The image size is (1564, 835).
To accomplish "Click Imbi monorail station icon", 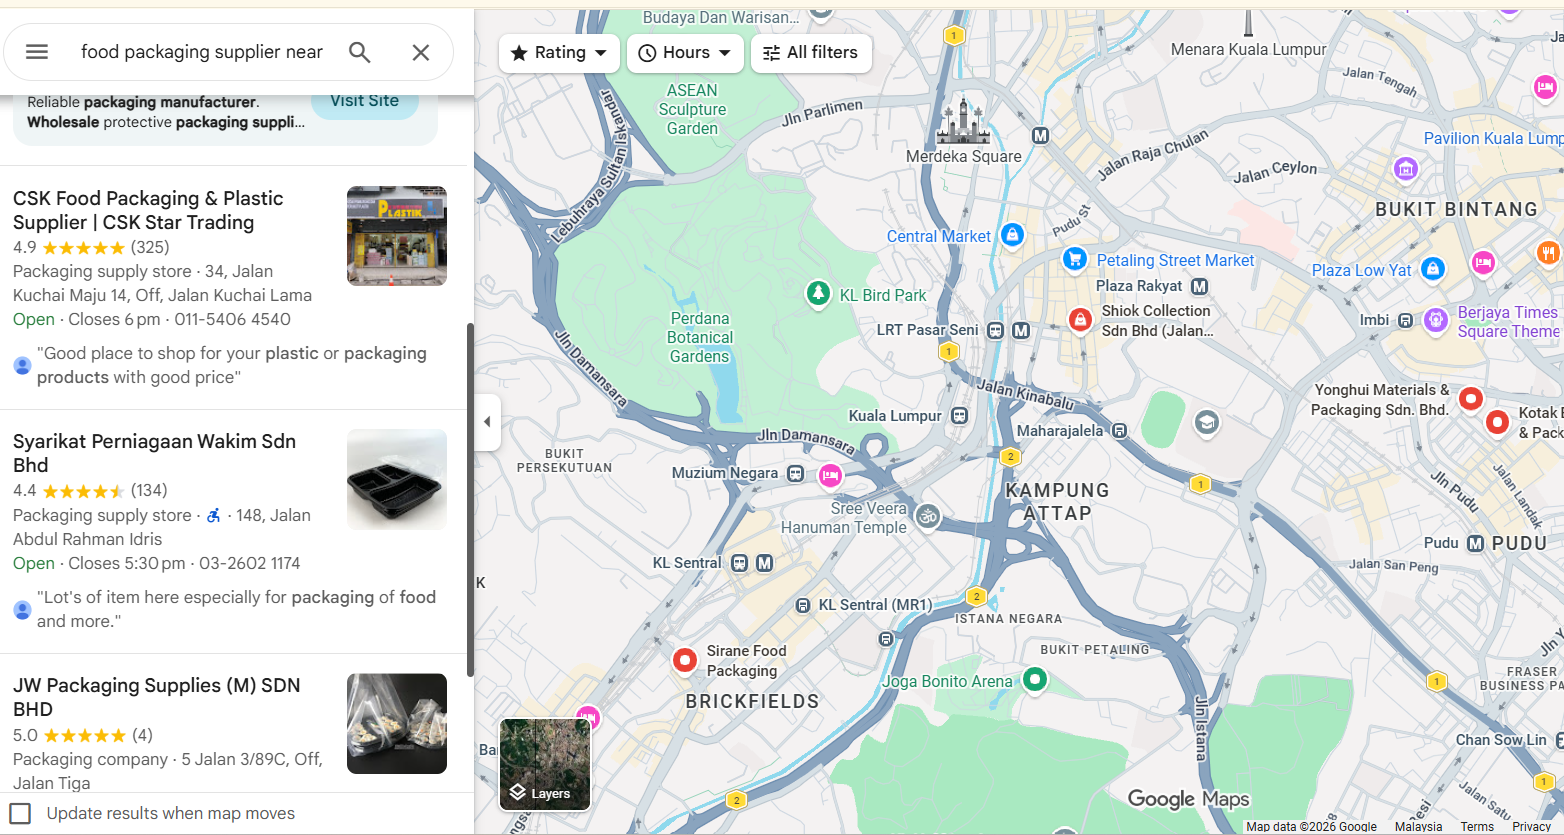I will [1405, 321].
